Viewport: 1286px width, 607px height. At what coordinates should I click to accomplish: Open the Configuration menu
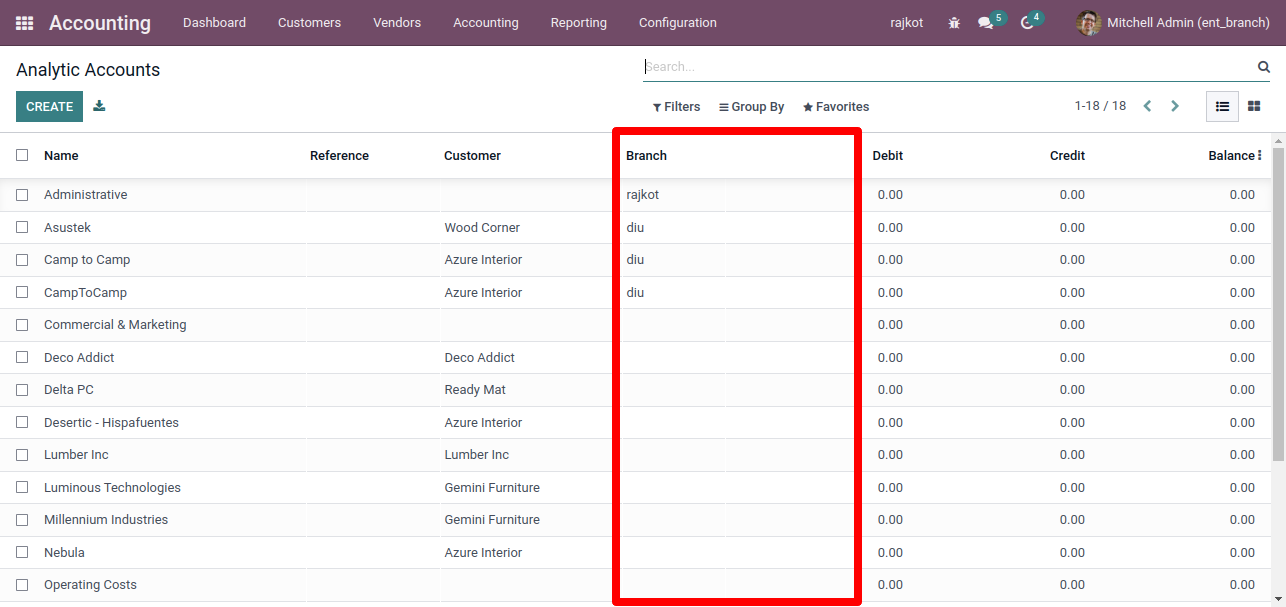[x=678, y=23]
